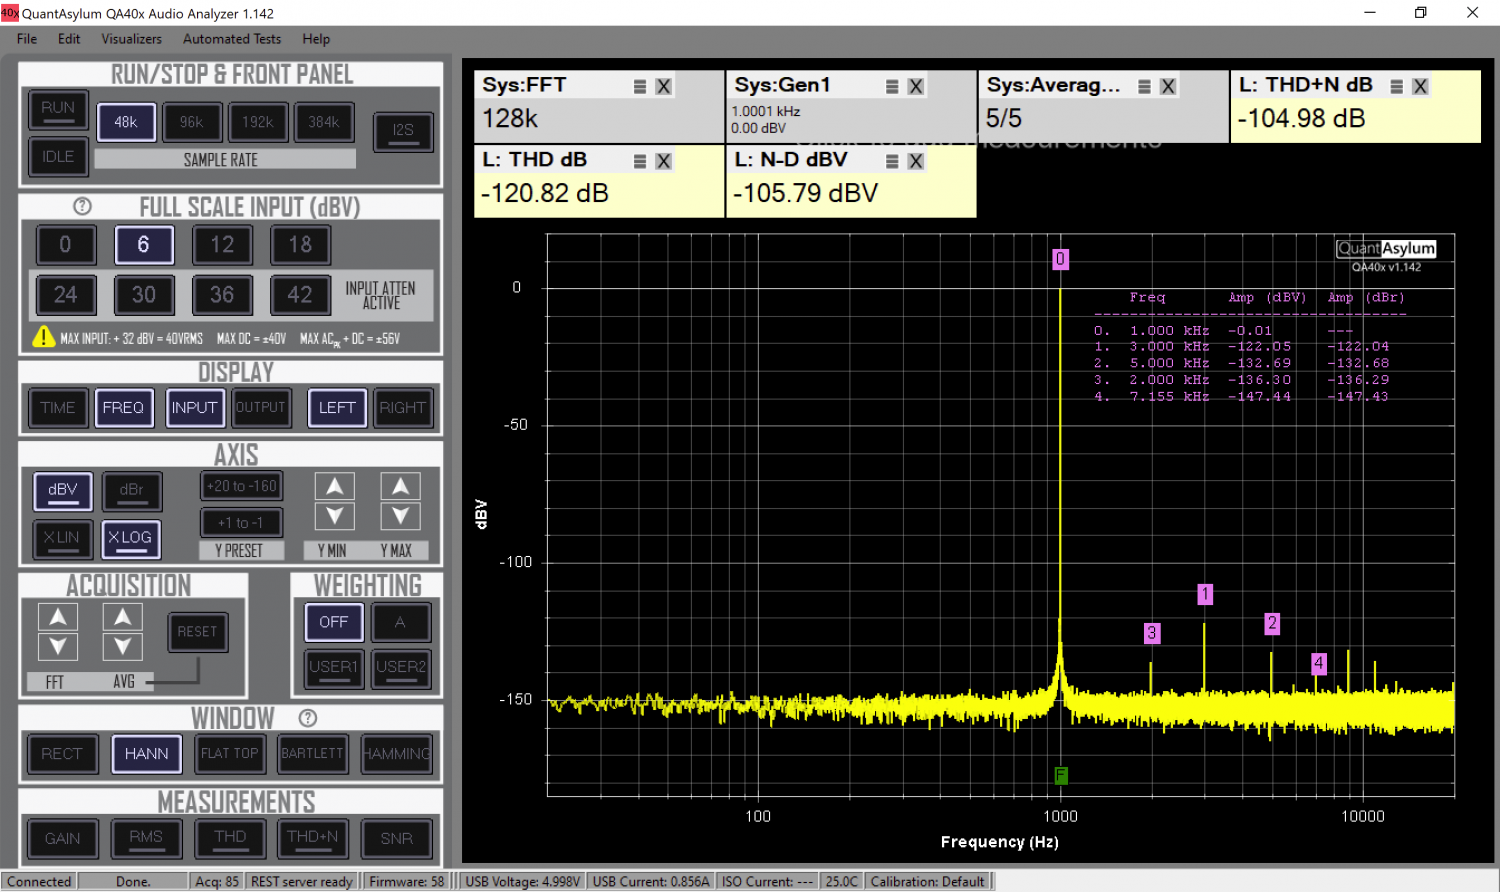The image size is (1500, 892).
Task: Switch display to TIME domain
Action: [x=58, y=408]
